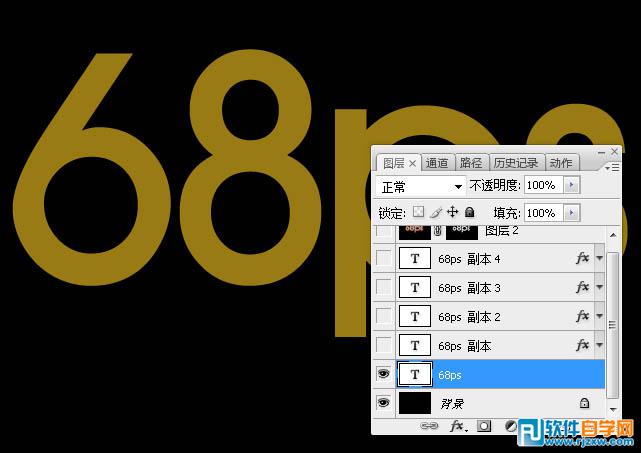This screenshot has width=641, height=453.
Task: Click the T type icon of 68ps 副本 4
Action: (415, 258)
